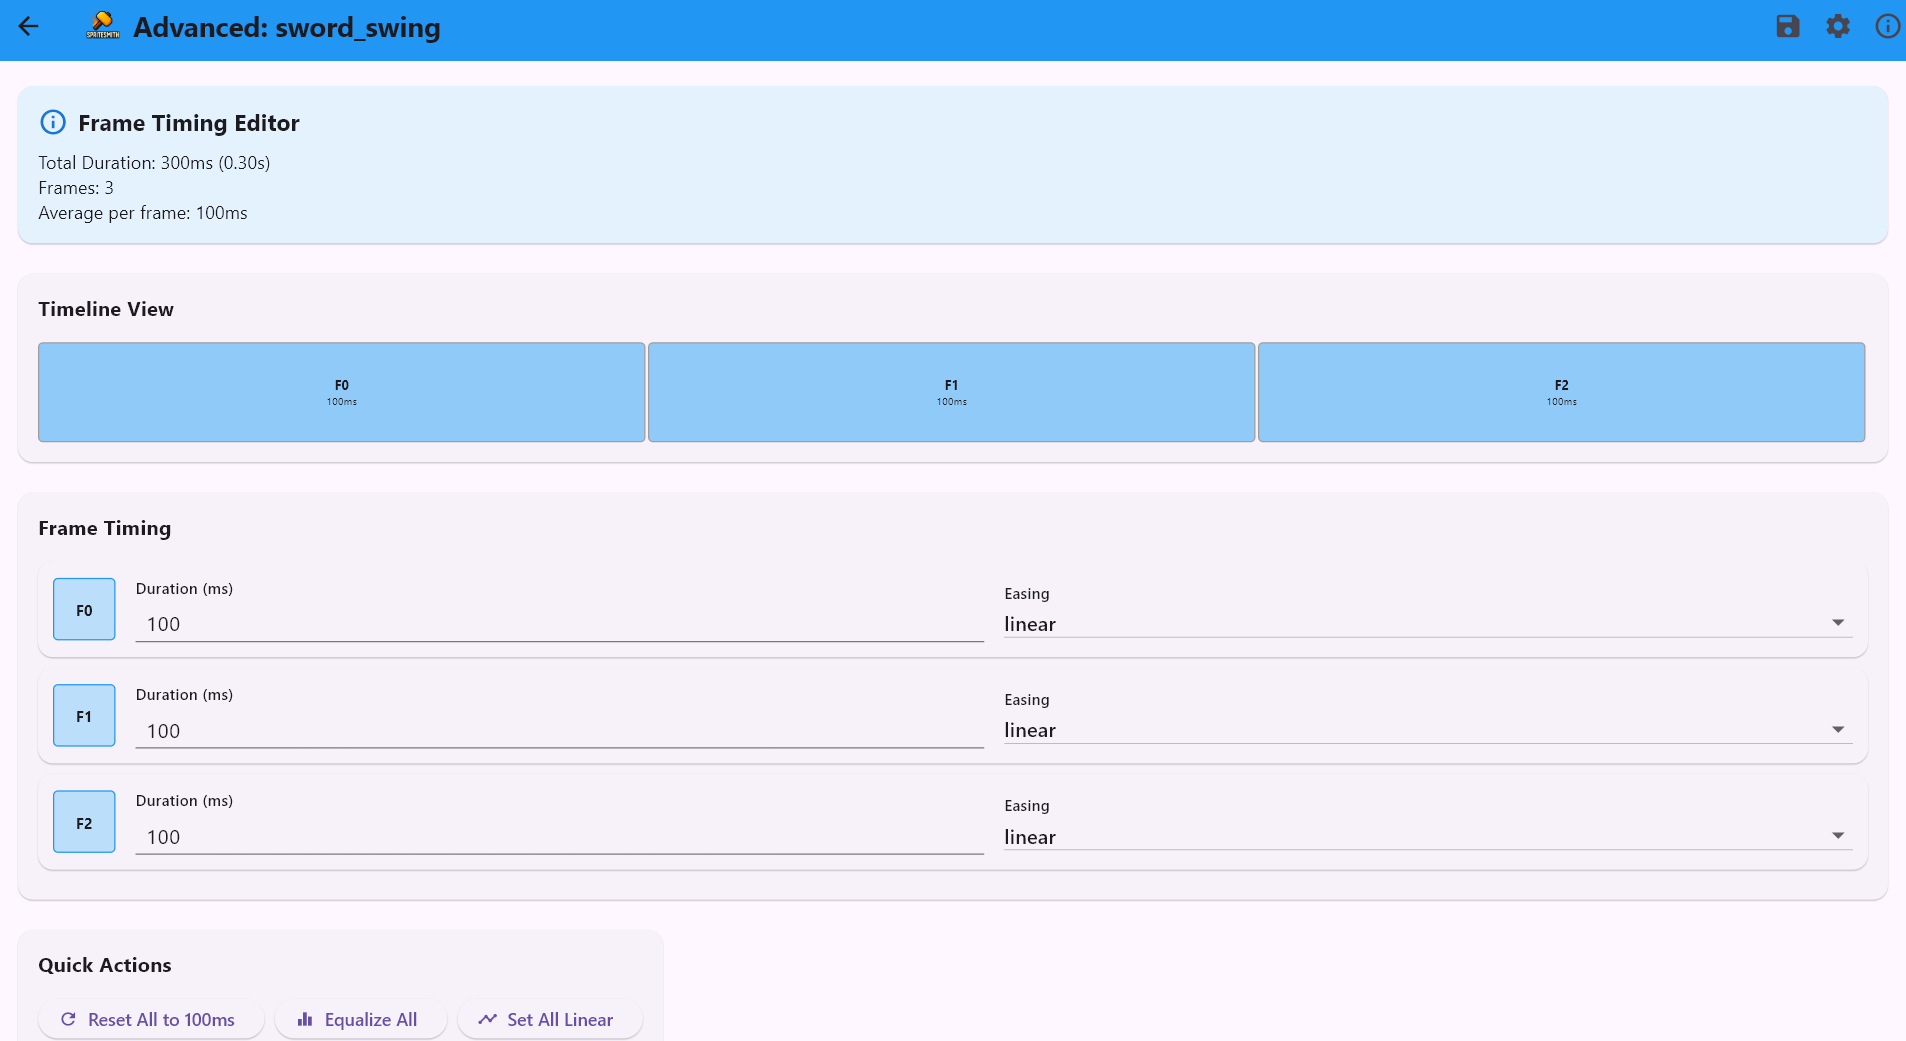Click the 'Frames: 3' text
The image size is (1906, 1041).
pyautogui.click(x=76, y=188)
